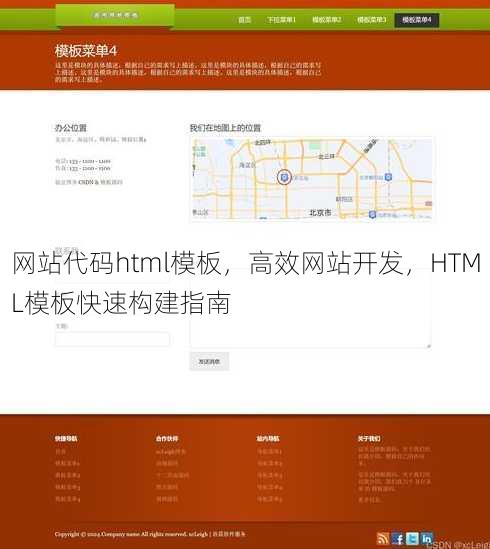Open the Facebook icon in footer
490x549 pixels.
tap(398, 538)
